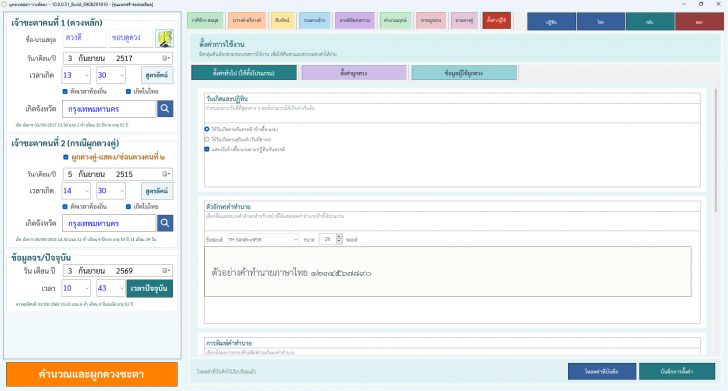The image size is (728, 391).
Task: Open current time minute dropdown showing 43
Action: 111,288
